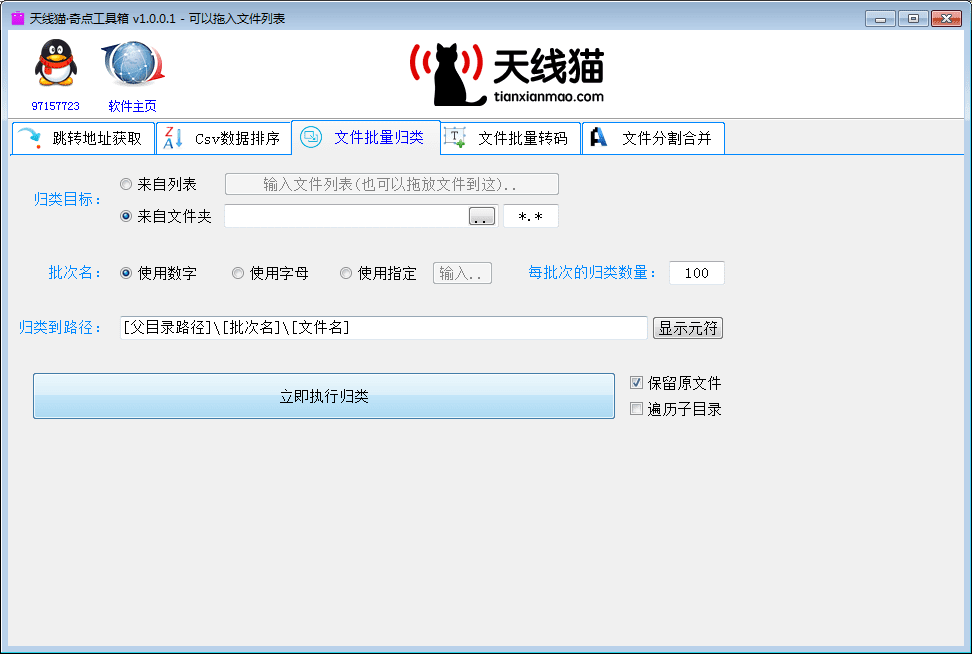Click the *.* file filter field
972x654 pixels.
531,216
